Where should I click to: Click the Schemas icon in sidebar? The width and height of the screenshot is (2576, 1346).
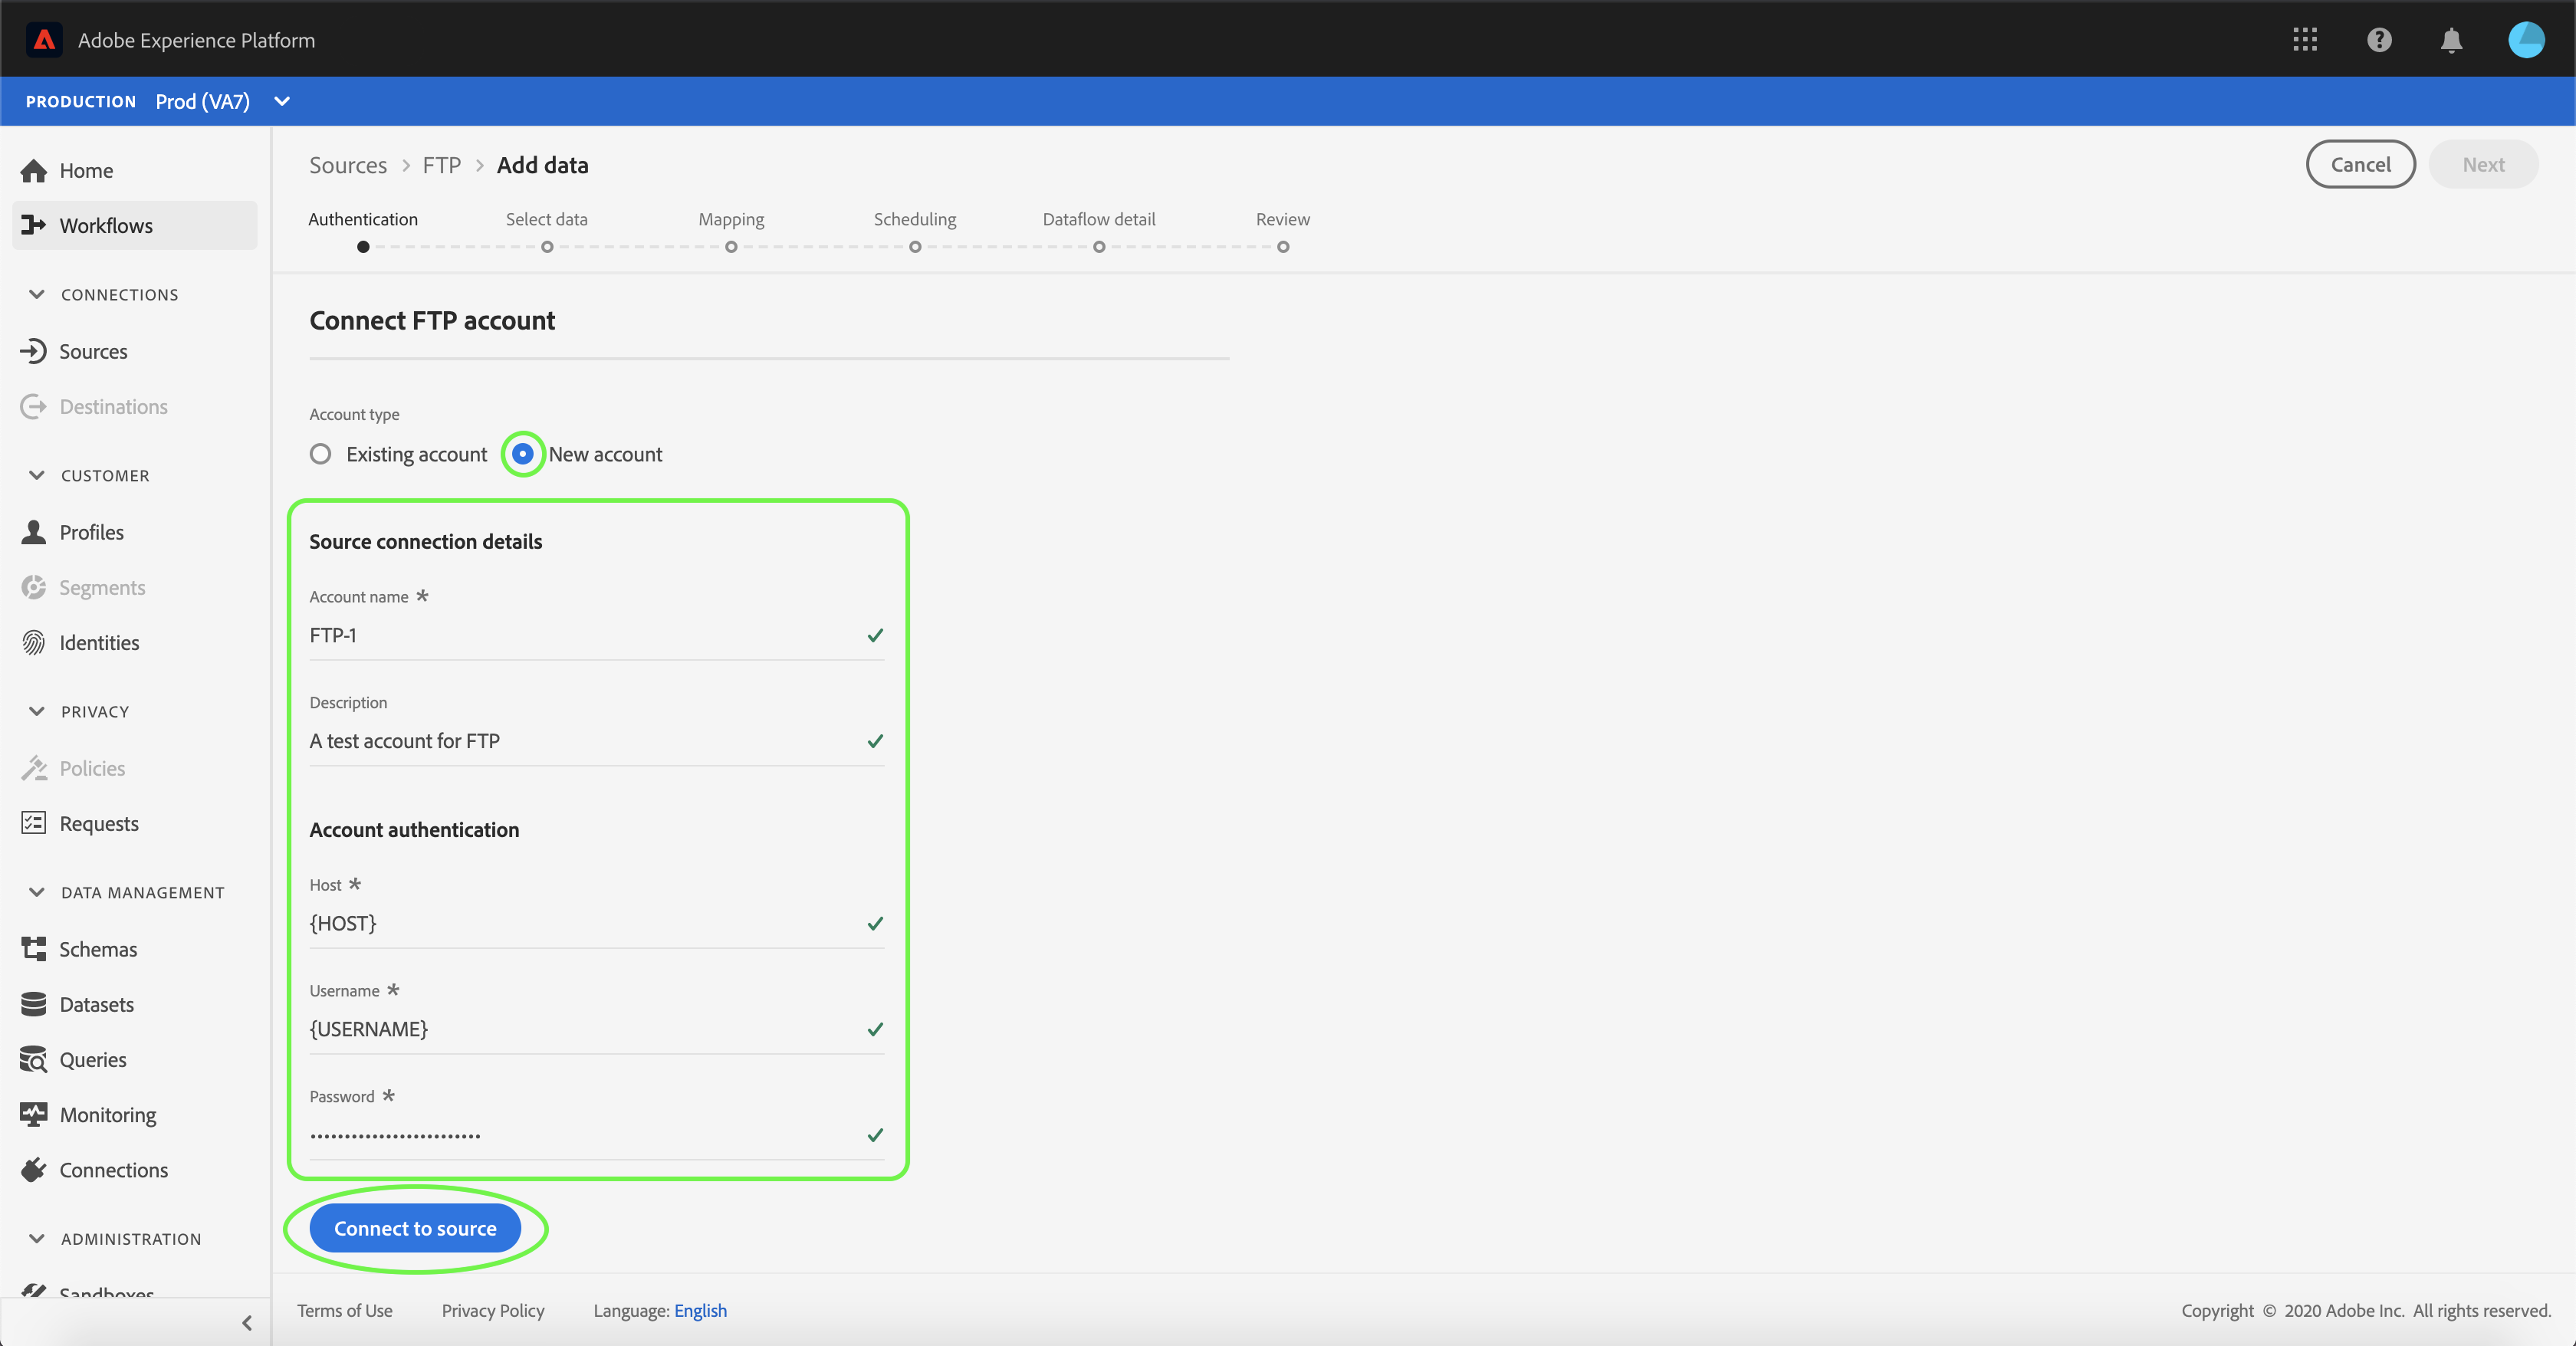(x=34, y=949)
